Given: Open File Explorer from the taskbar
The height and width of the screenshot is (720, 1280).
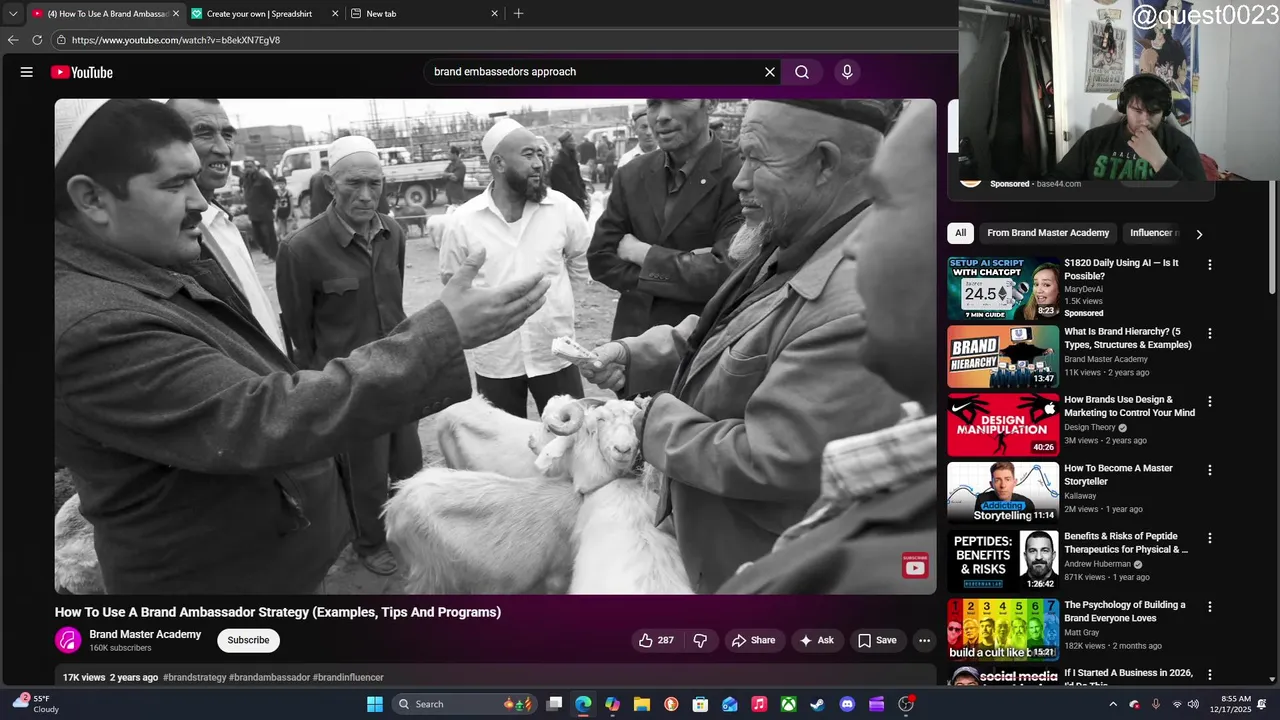Looking at the screenshot, I should (x=642, y=704).
